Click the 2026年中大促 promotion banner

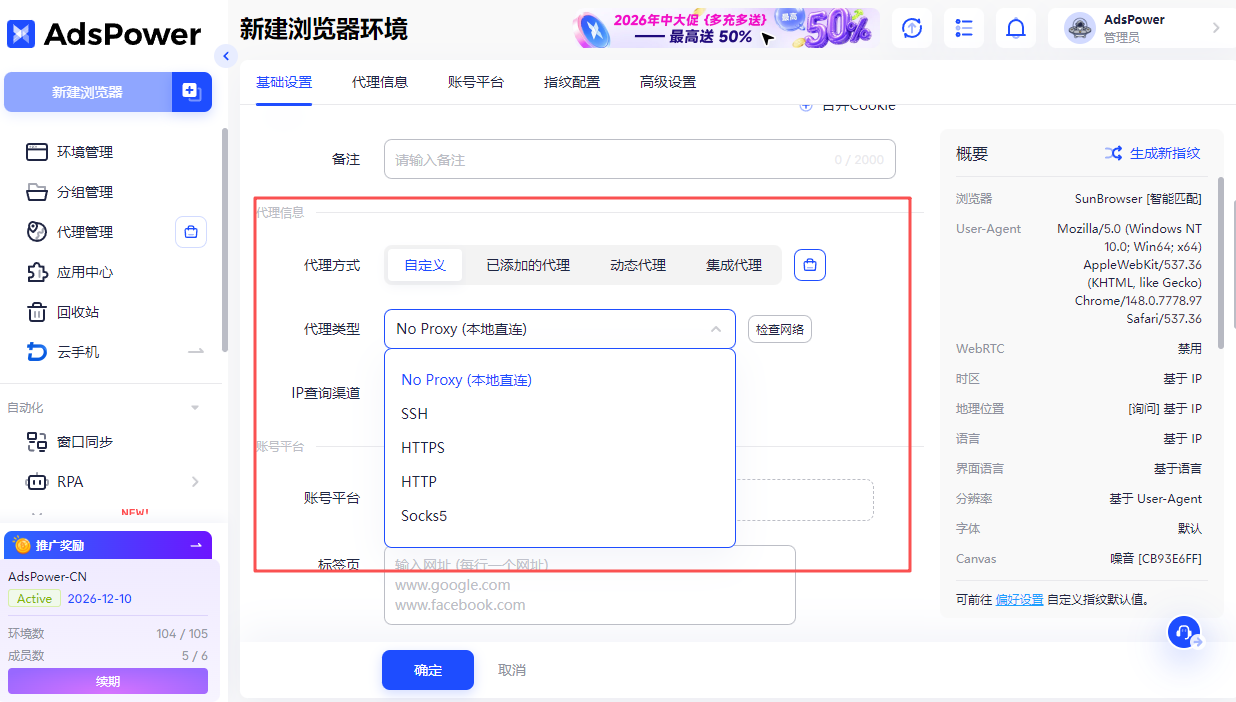727,28
